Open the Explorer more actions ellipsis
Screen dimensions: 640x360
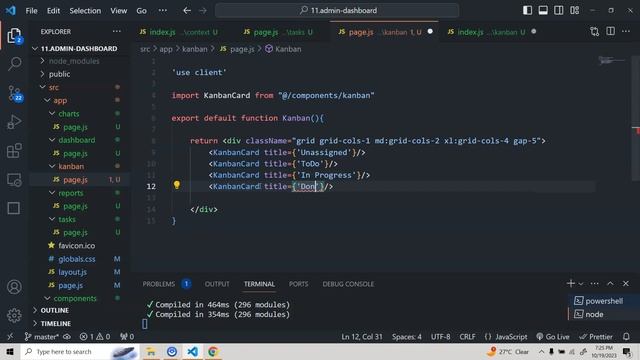coord(117,31)
